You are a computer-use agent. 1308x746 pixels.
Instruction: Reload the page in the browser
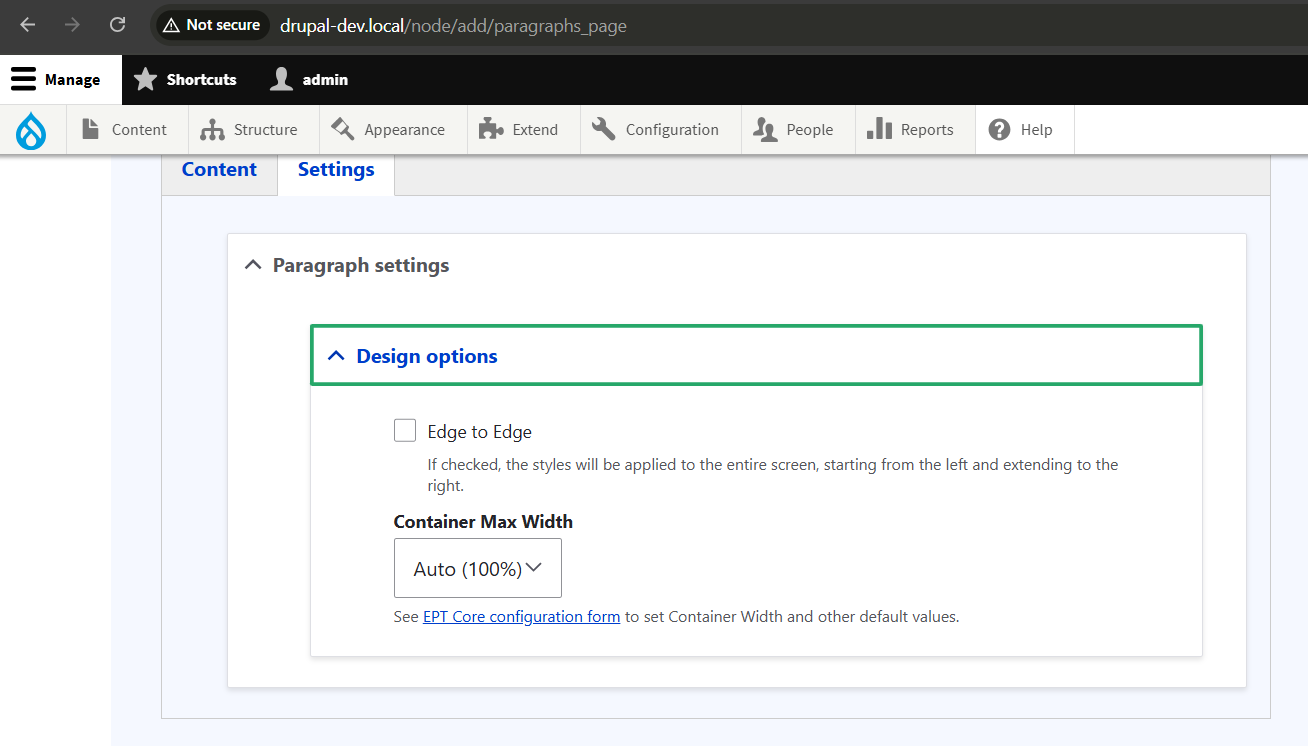pos(117,25)
